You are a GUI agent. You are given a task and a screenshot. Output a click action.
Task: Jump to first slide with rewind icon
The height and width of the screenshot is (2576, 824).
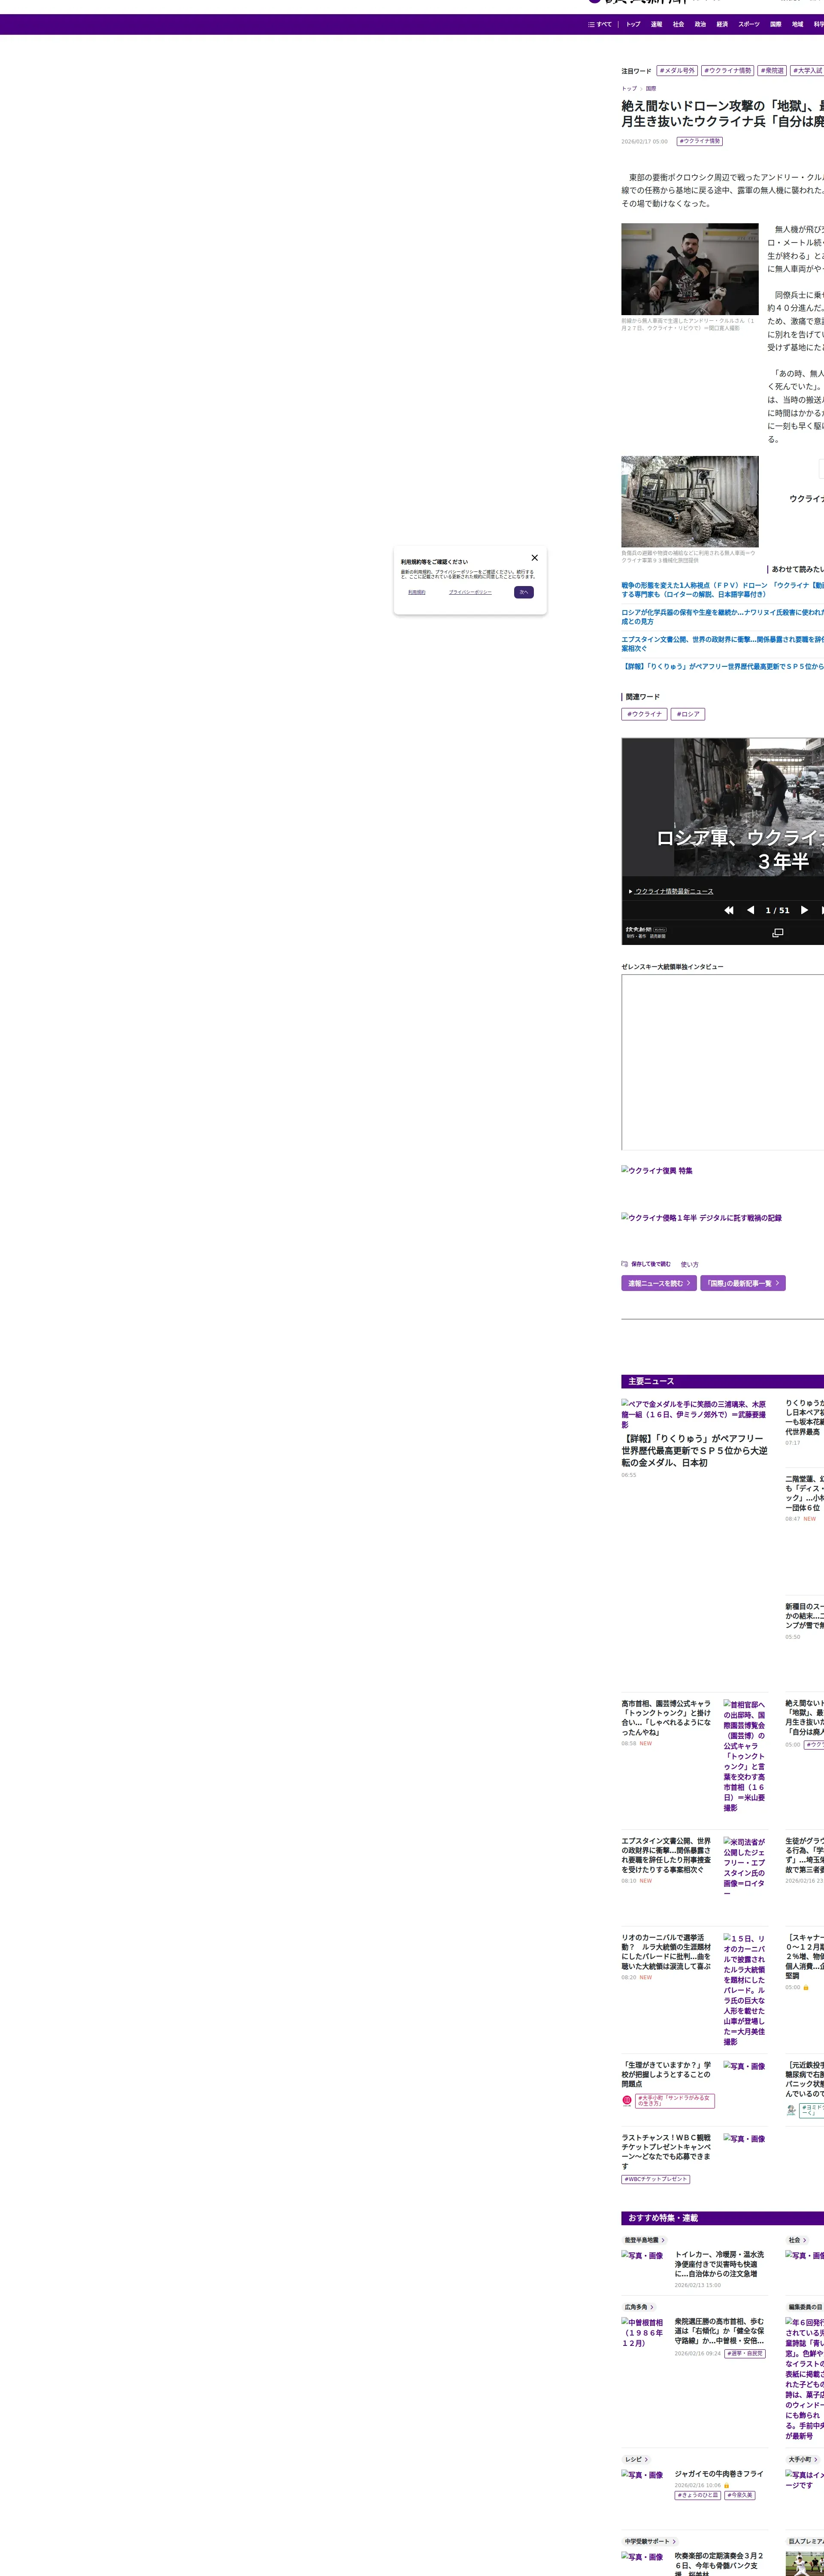[729, 910]
